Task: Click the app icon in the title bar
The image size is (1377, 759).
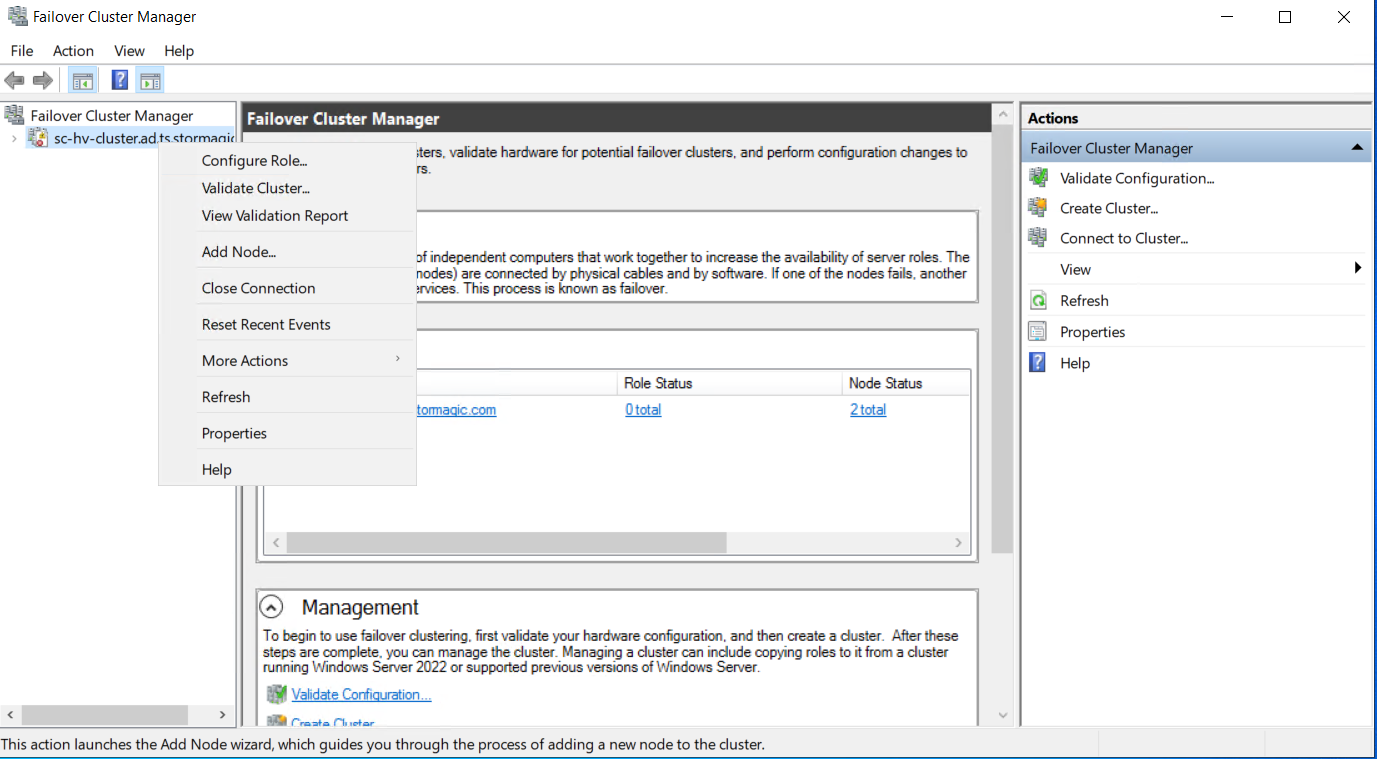Action: 17,16
